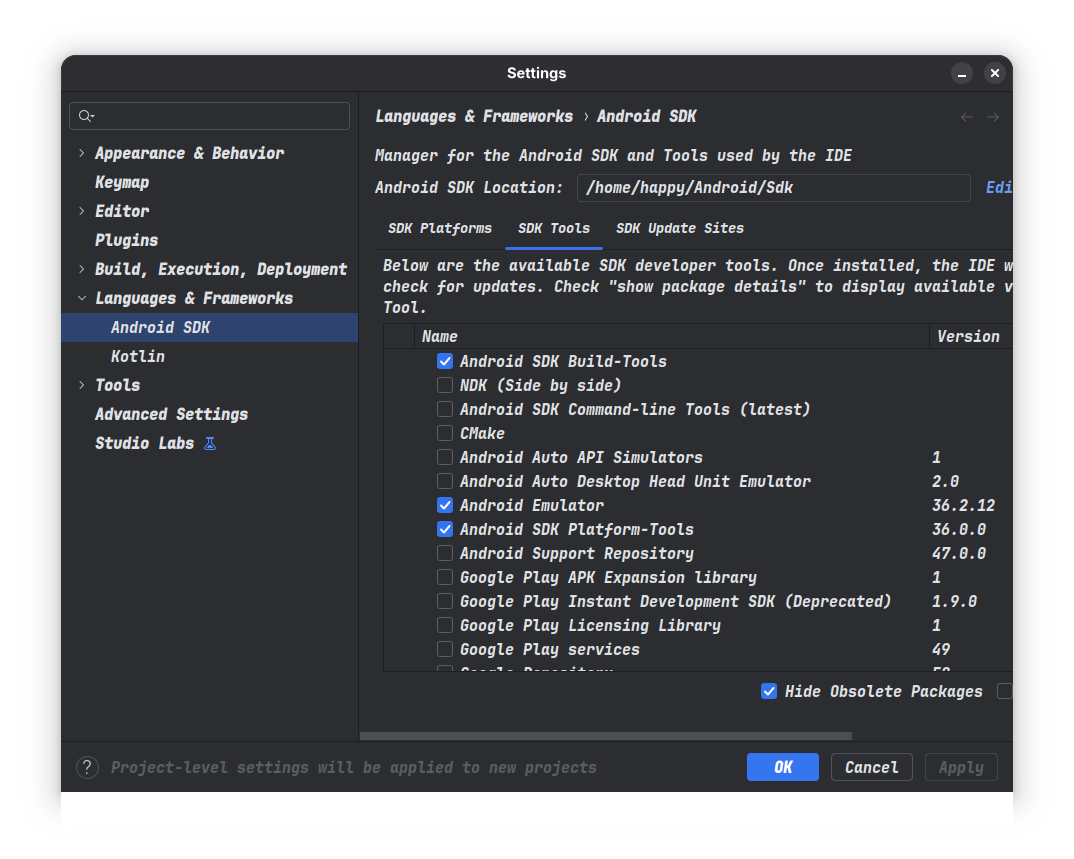
Task: Check Google Play Instant Development SDK
Action: point(445,601)
